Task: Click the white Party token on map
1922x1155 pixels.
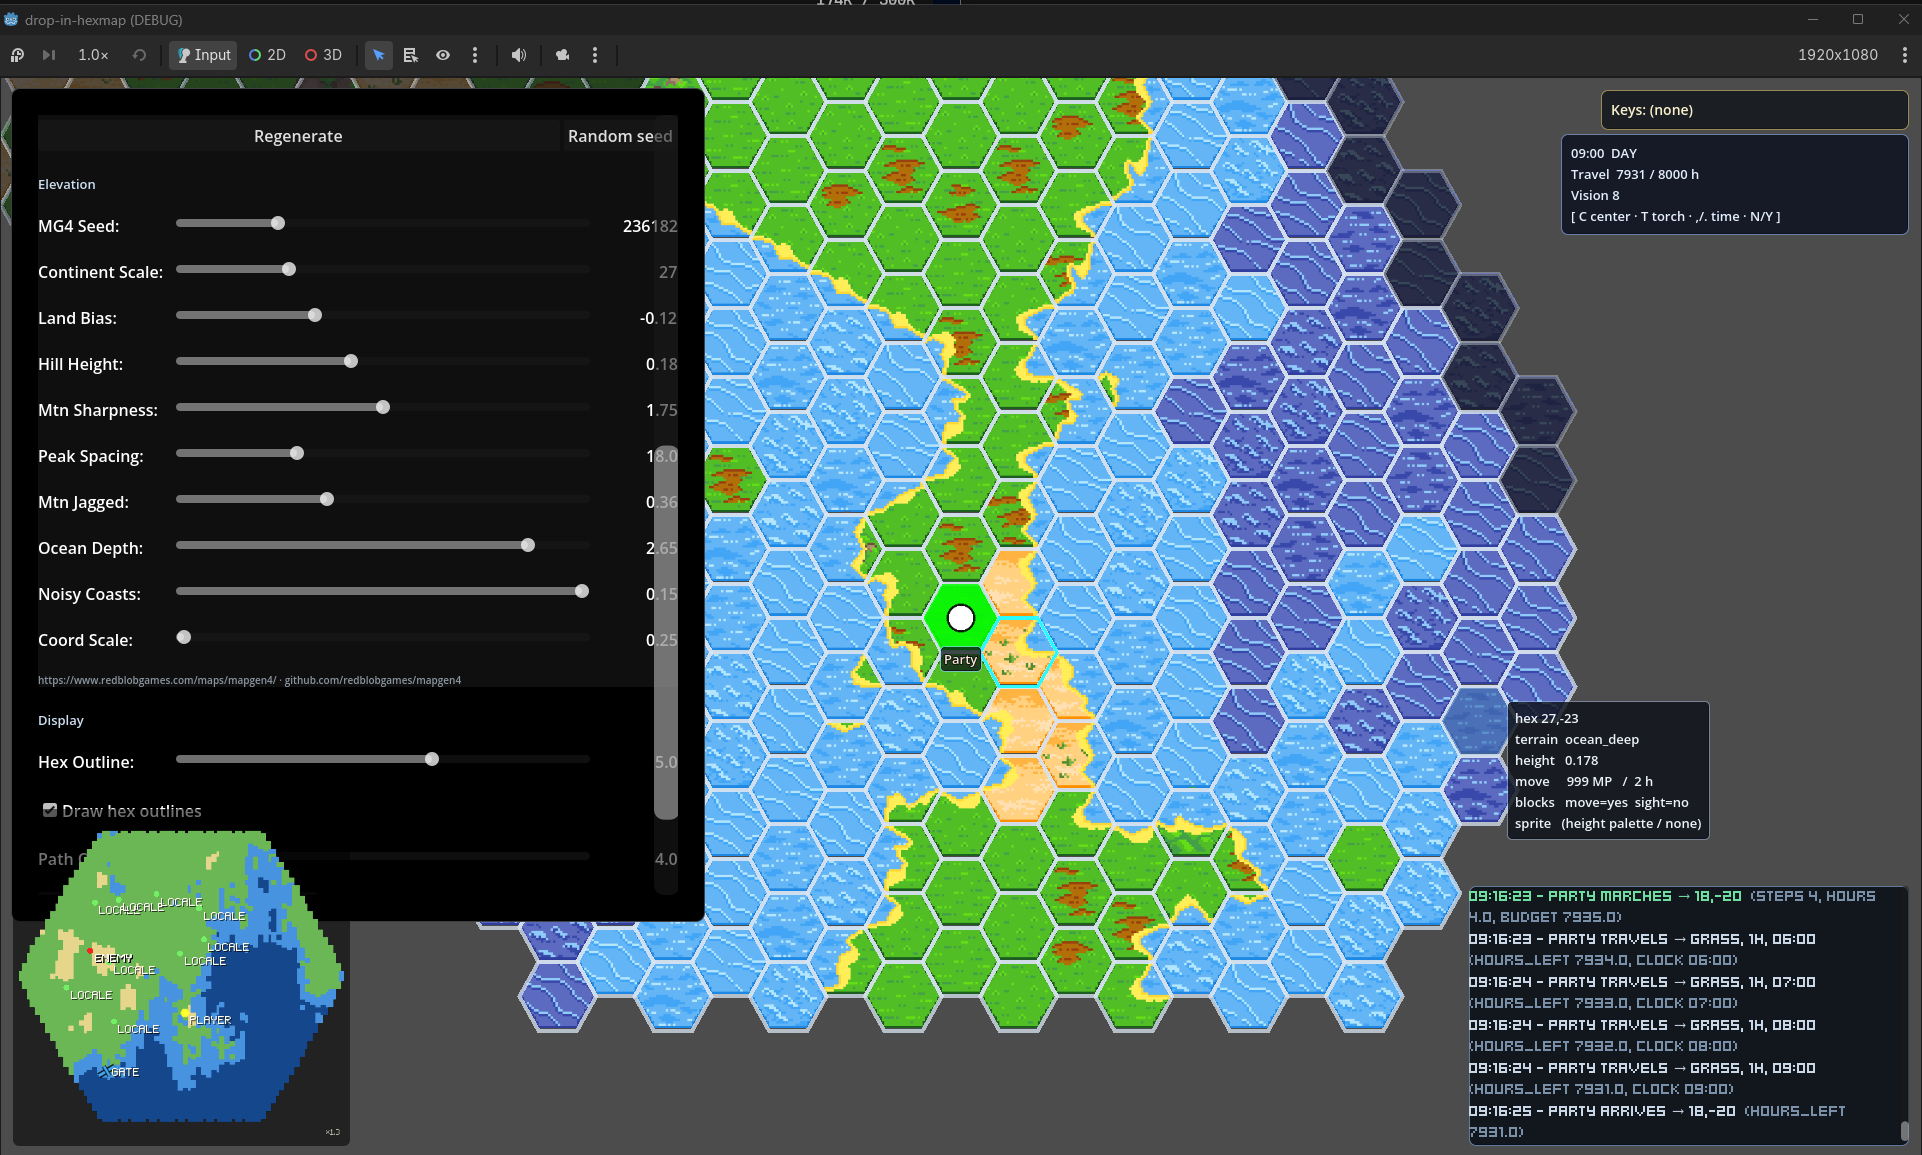Action: pos(960,619)
